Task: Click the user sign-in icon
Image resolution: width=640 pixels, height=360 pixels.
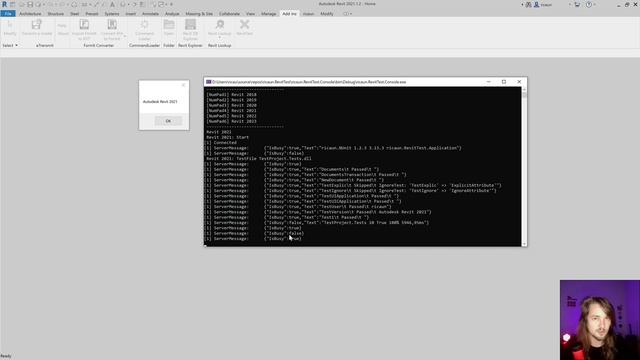Action: click(x=537, y=4)
